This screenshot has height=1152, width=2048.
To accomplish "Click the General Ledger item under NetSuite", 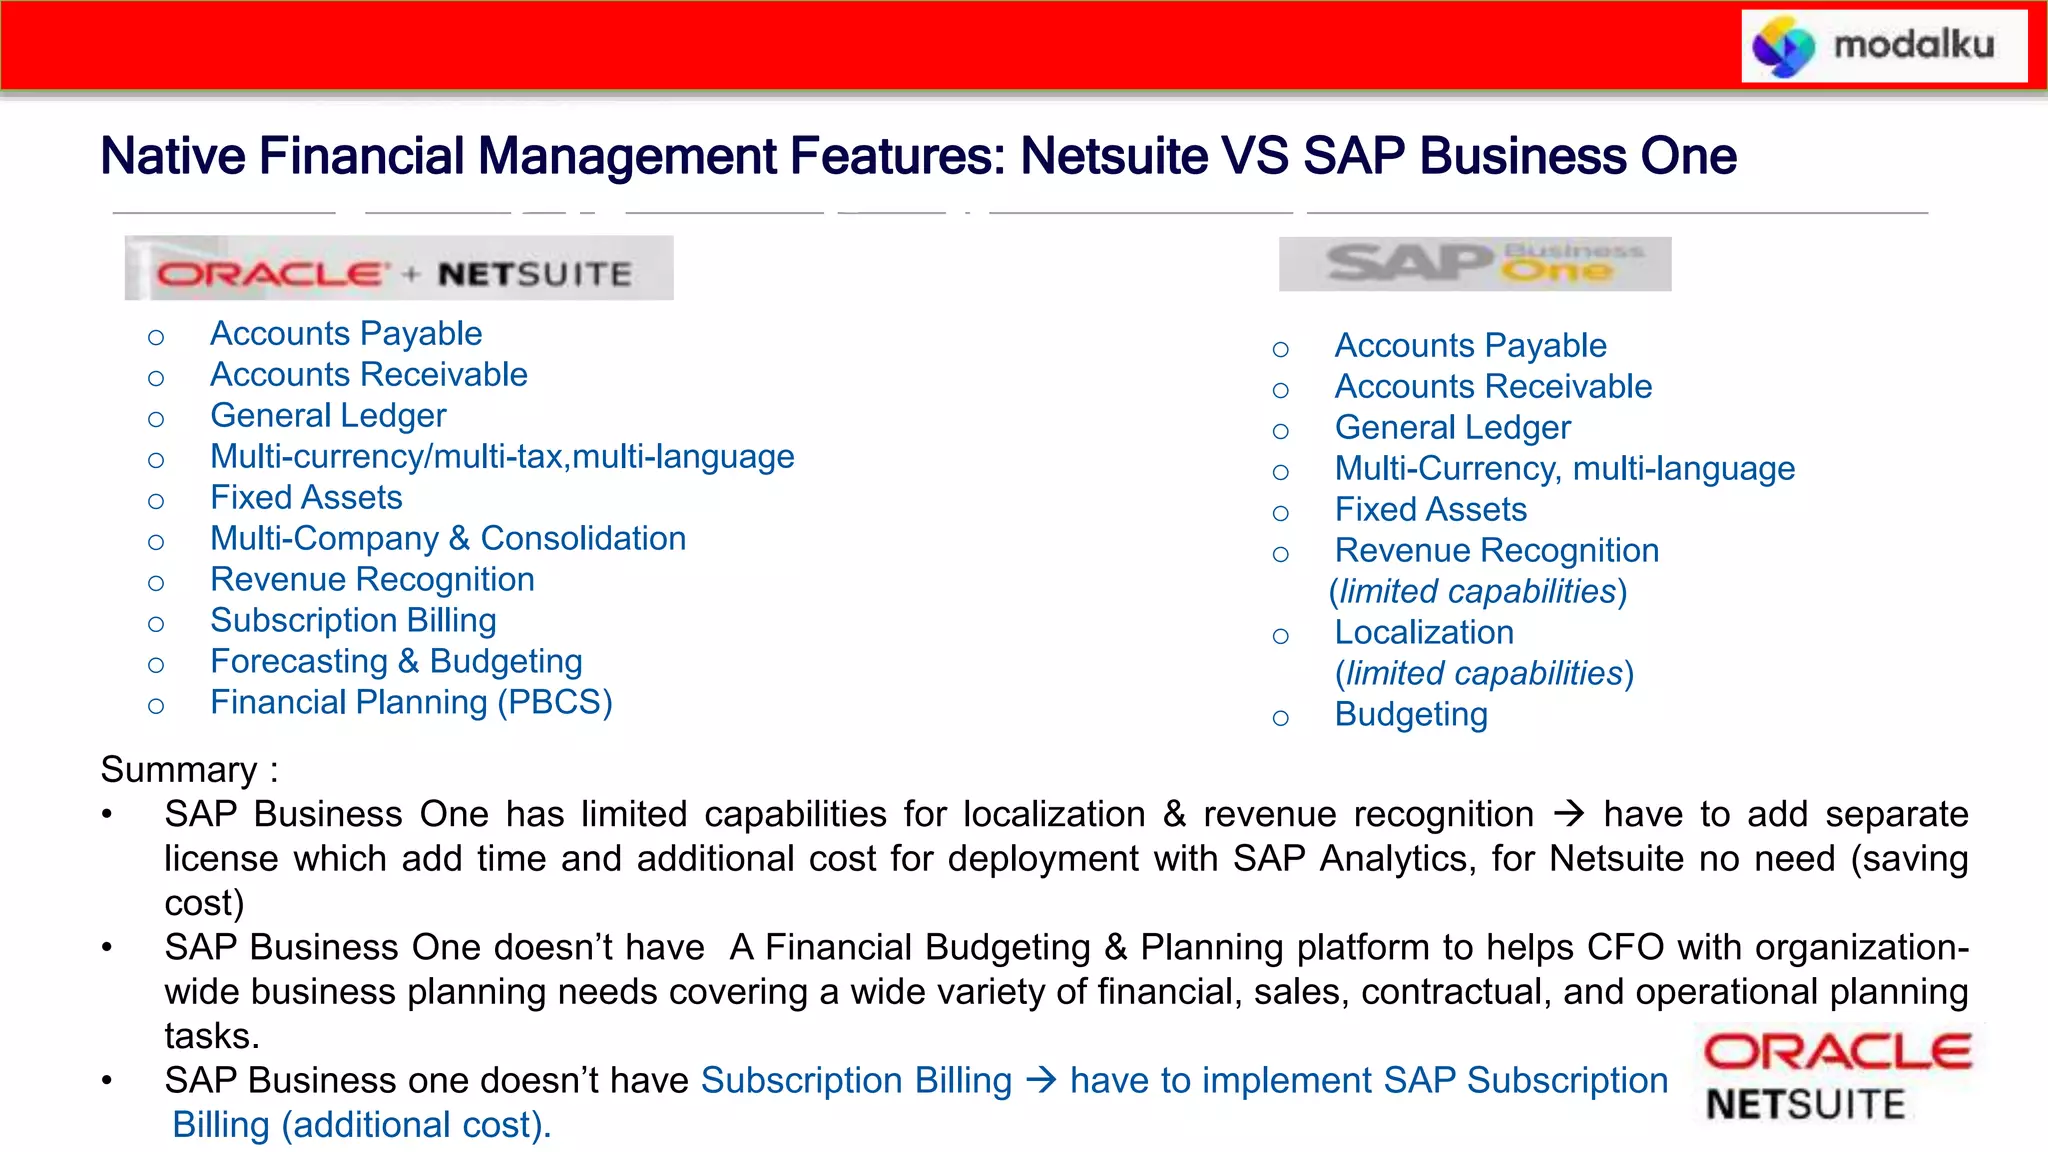I will [327, 416].
